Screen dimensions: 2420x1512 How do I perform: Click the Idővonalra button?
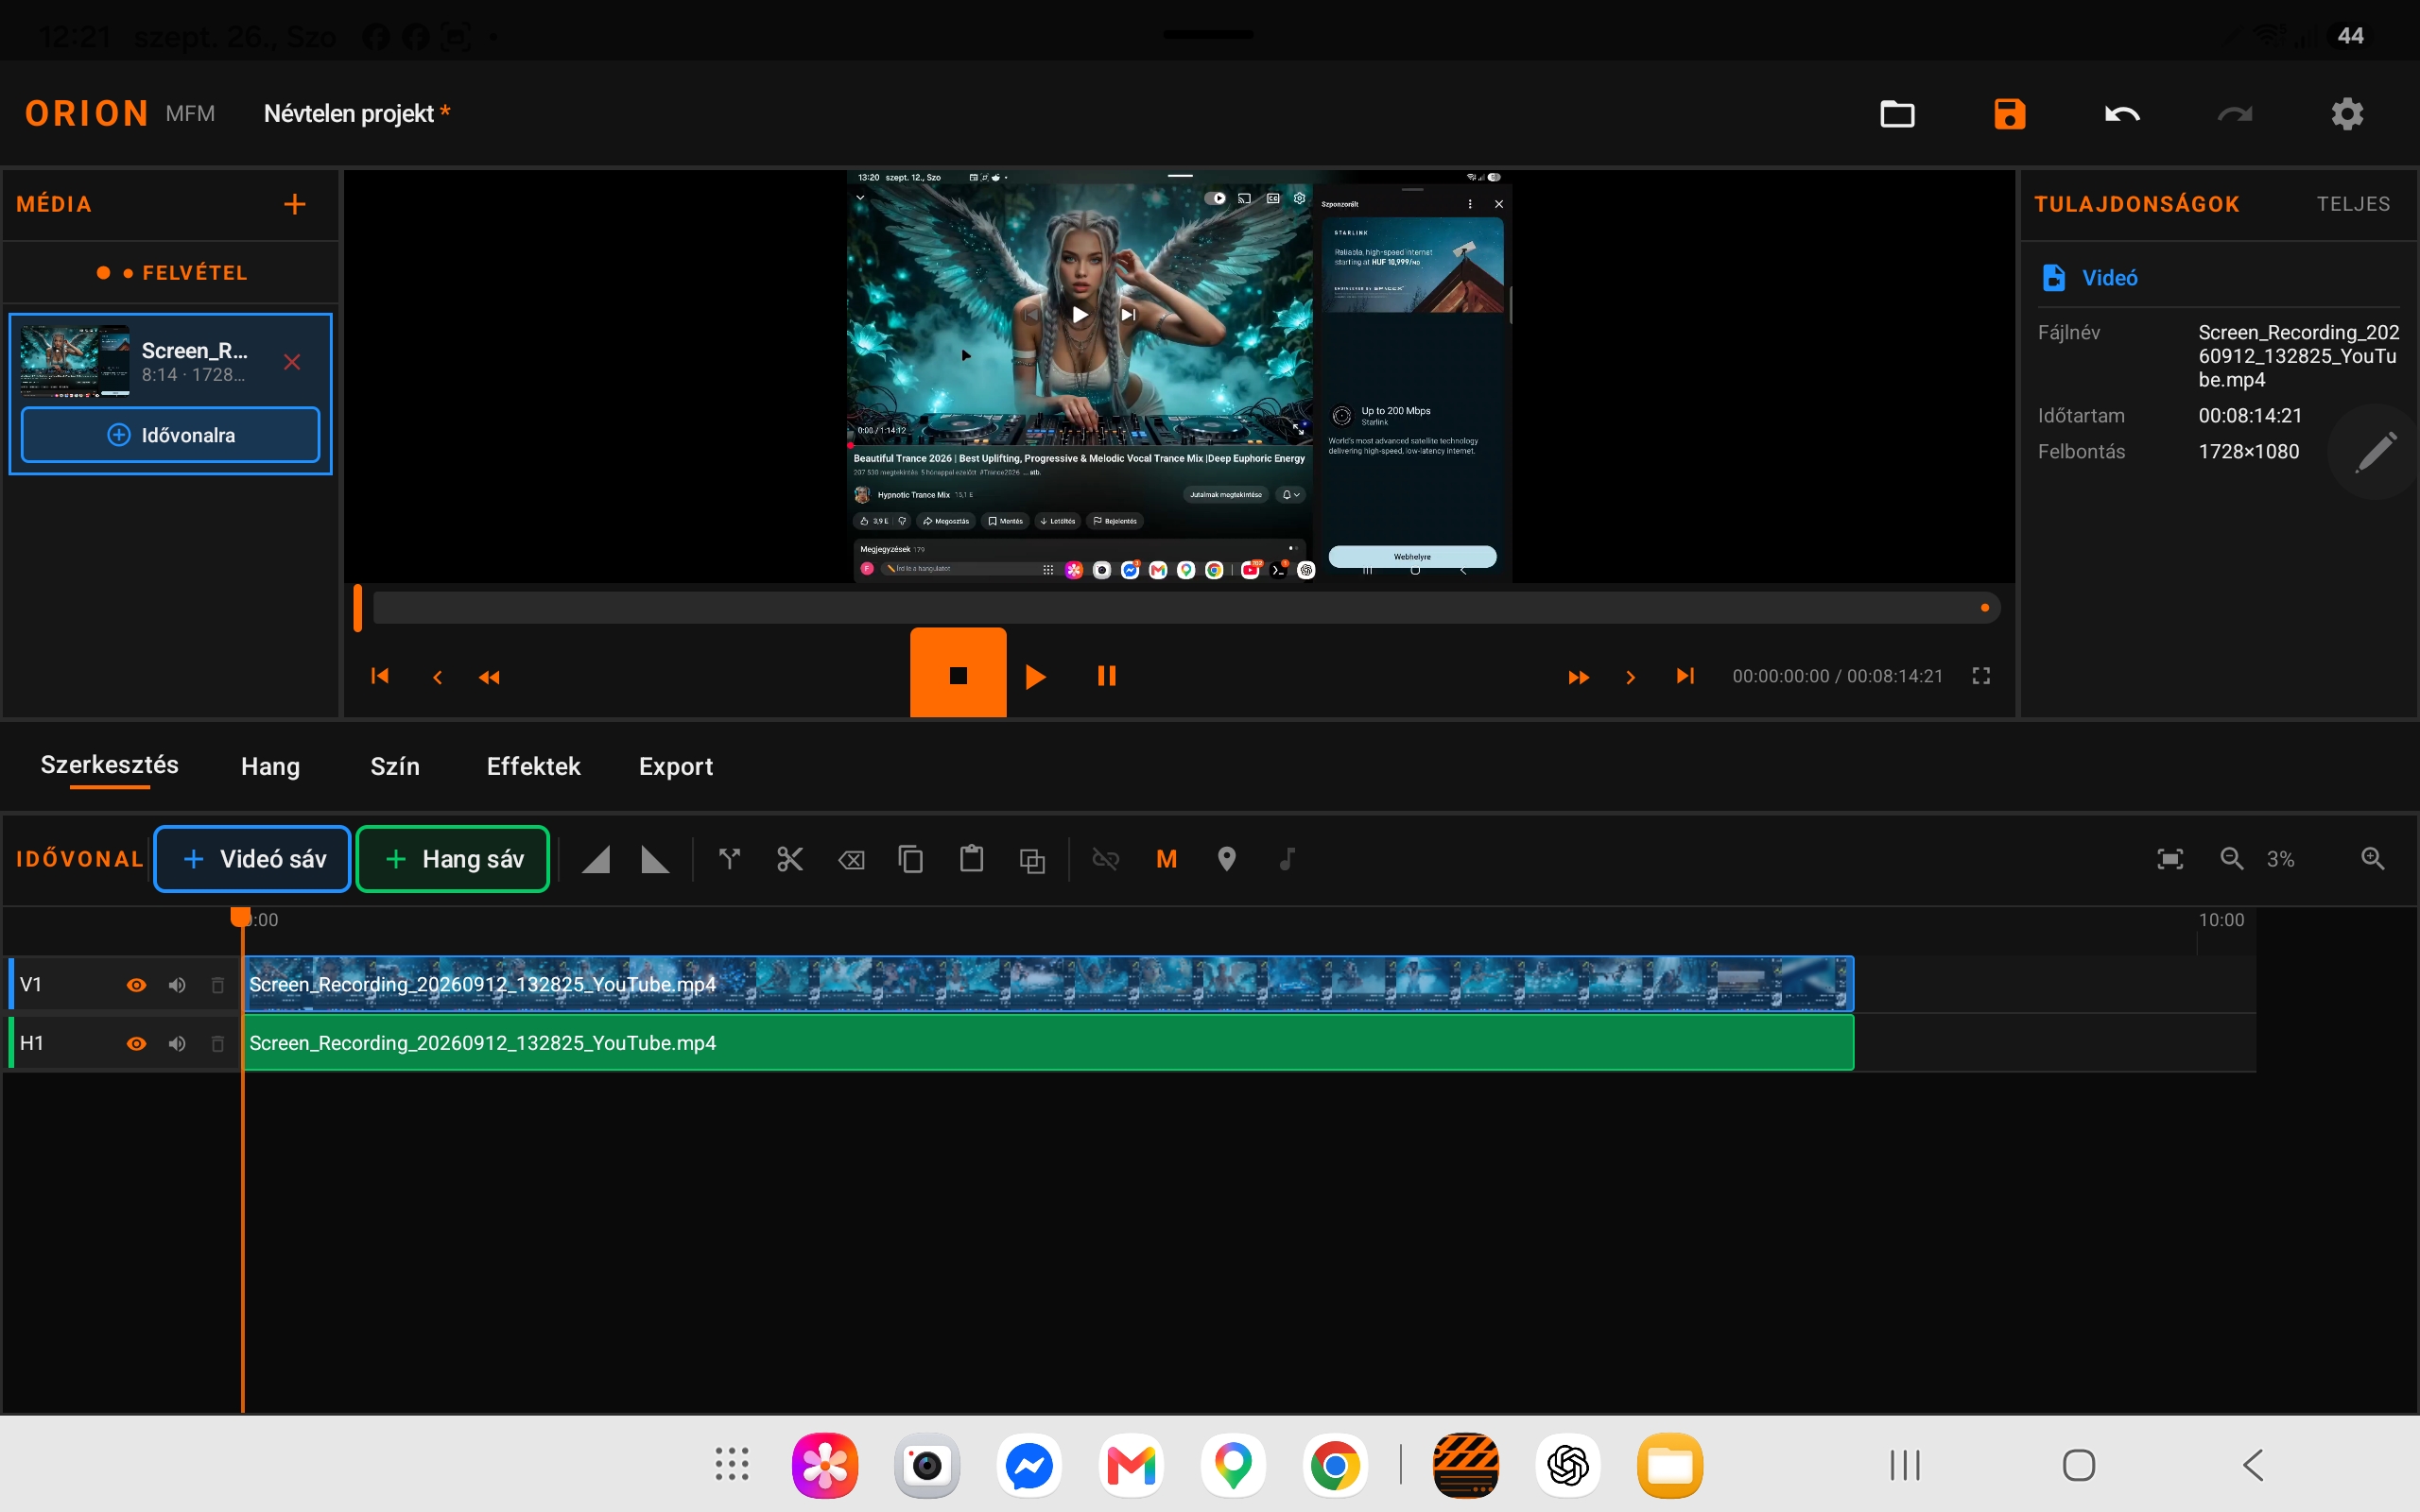click(x=170, y=435)
